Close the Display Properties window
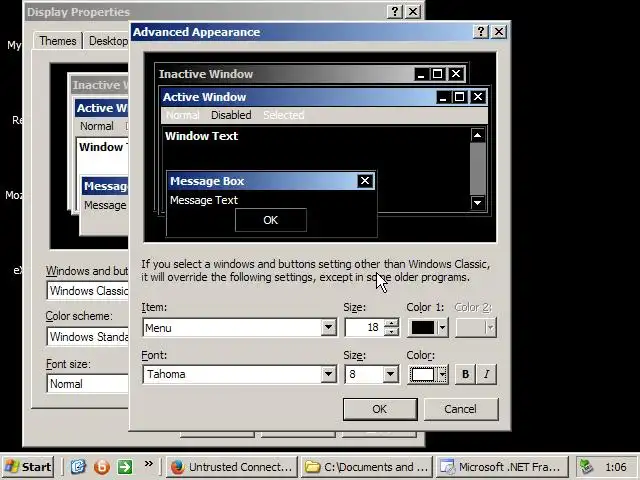The height and width of the screenshot is (480, 640). coord(413,11)
